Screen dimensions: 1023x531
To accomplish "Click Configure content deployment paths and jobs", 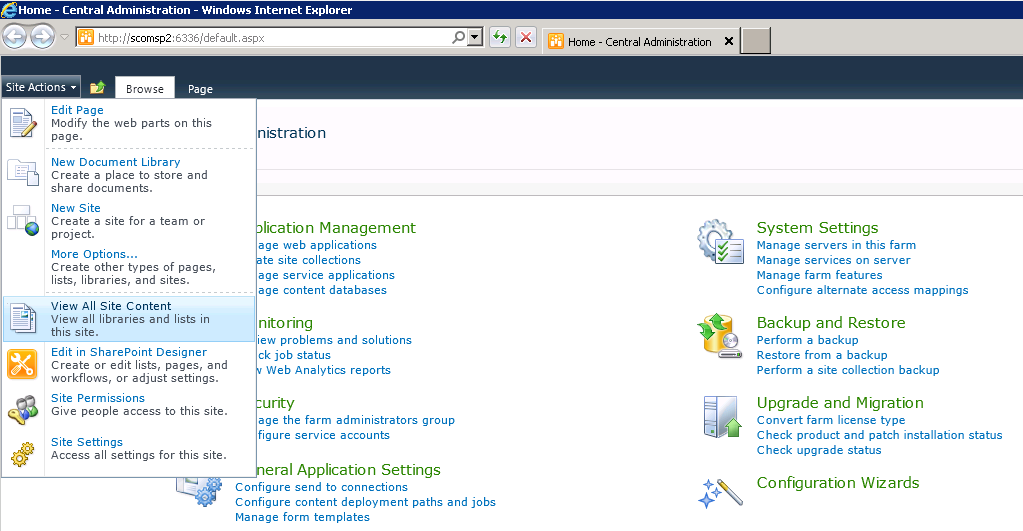I will 365,502.
